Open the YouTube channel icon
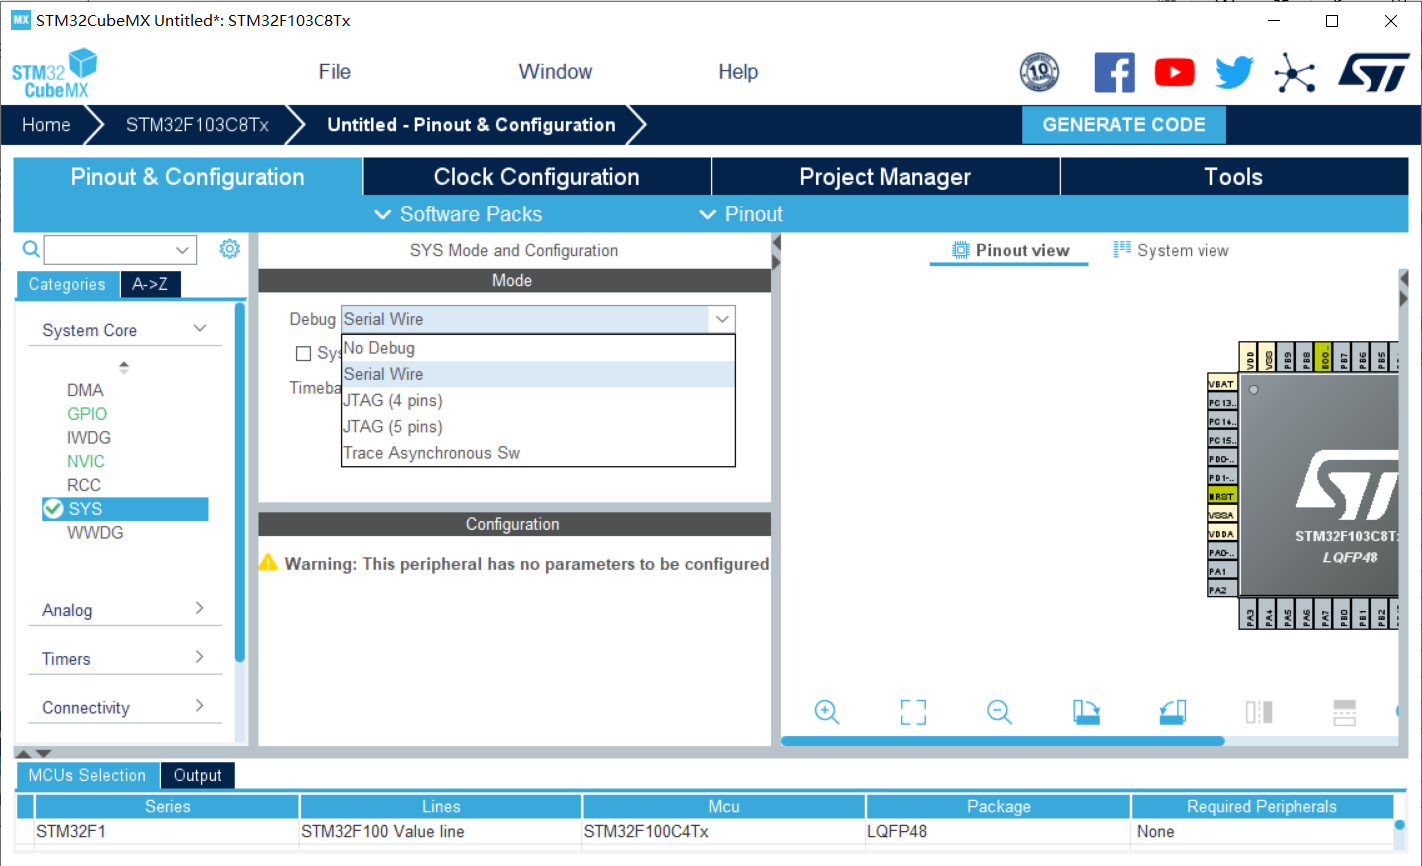The width and height of the screenshot is (1422, 866). (x=1174, y=72)
